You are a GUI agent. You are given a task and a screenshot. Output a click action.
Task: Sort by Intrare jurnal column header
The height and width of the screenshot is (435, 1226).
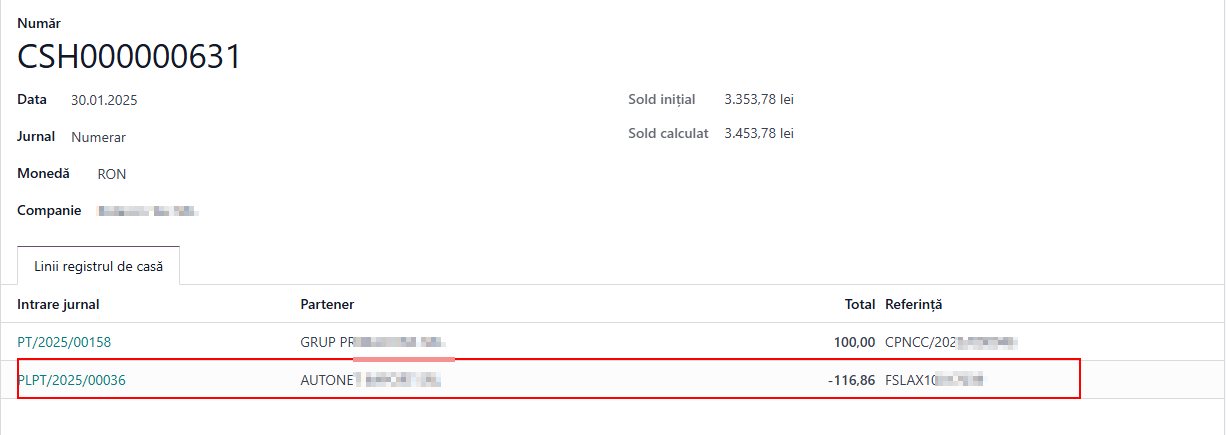[58, 304]
